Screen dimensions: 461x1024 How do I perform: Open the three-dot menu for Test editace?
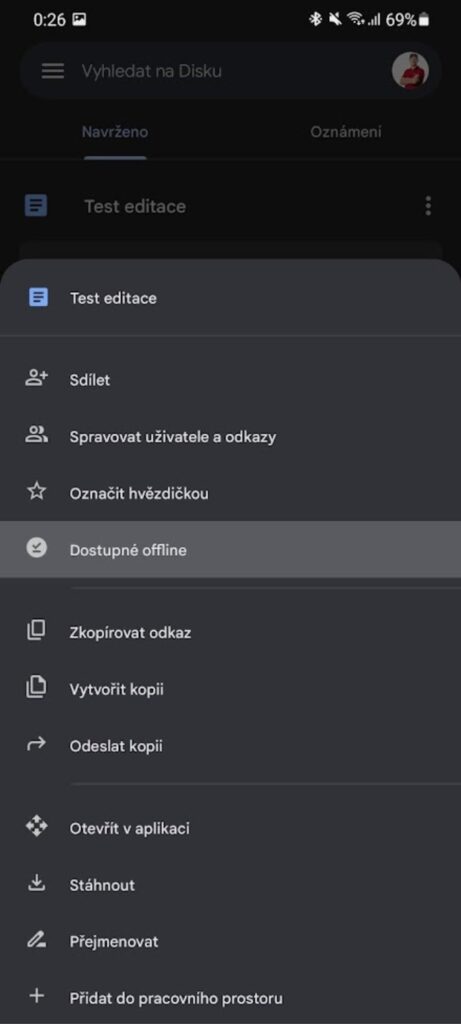(x=428, y=206)
